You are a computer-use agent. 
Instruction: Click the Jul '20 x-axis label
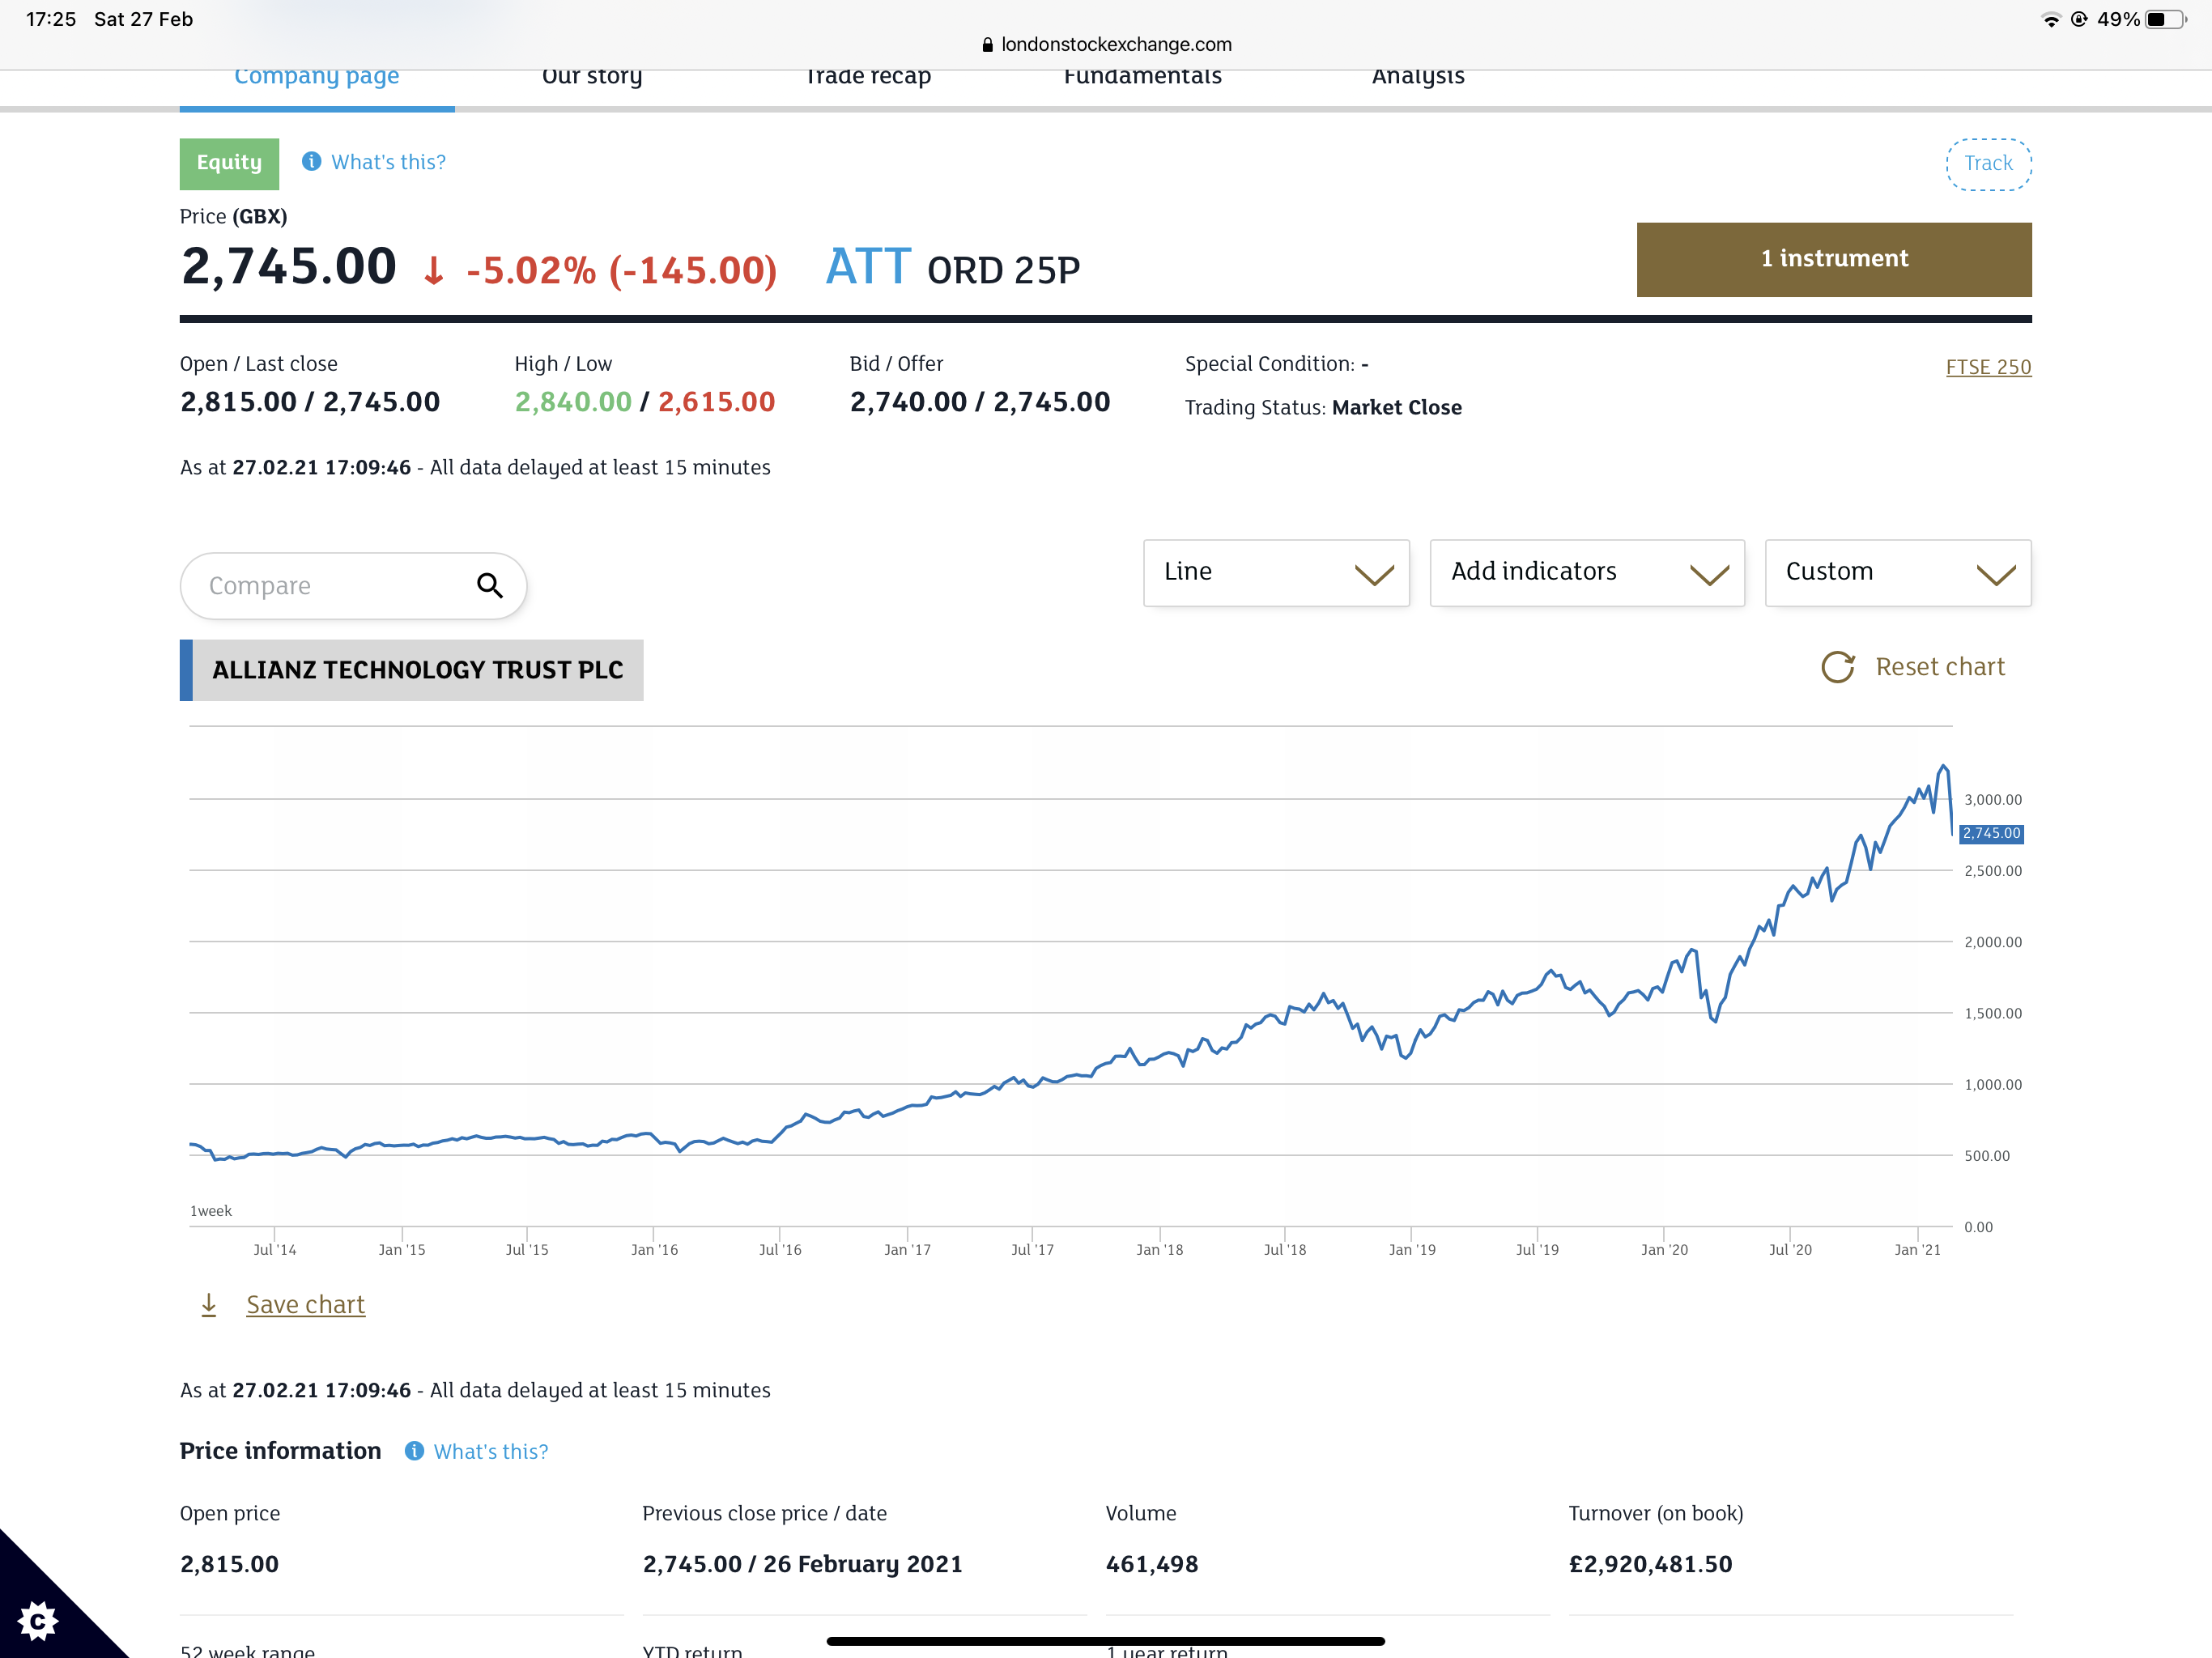coord(1790,1250)
